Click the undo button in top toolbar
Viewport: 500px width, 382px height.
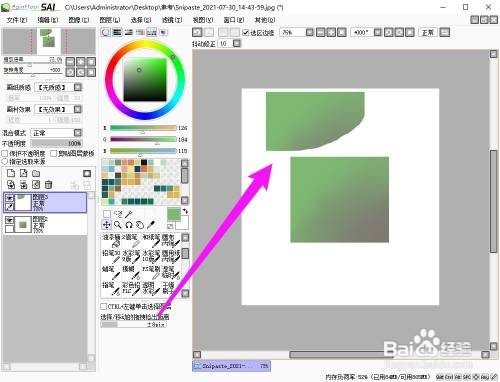(197, 32)
